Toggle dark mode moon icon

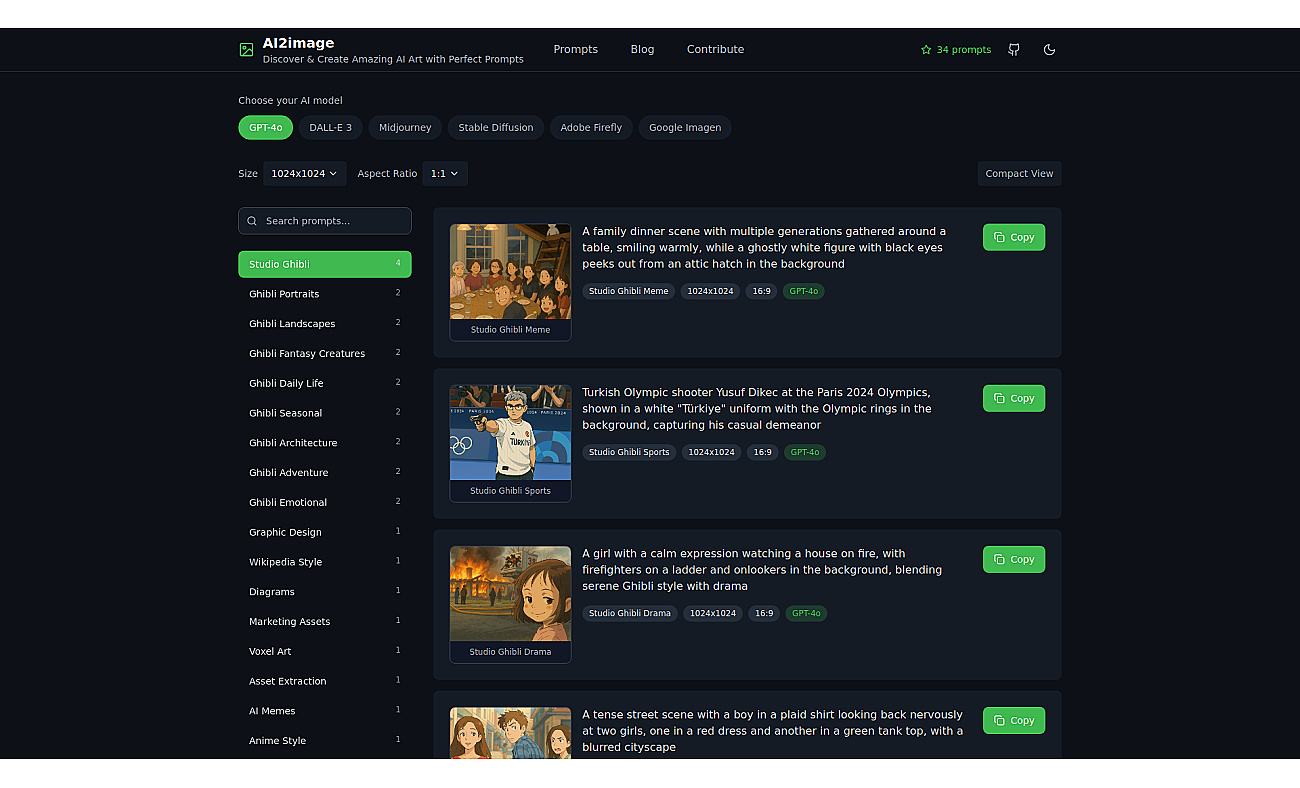(x=1049, y=50)
